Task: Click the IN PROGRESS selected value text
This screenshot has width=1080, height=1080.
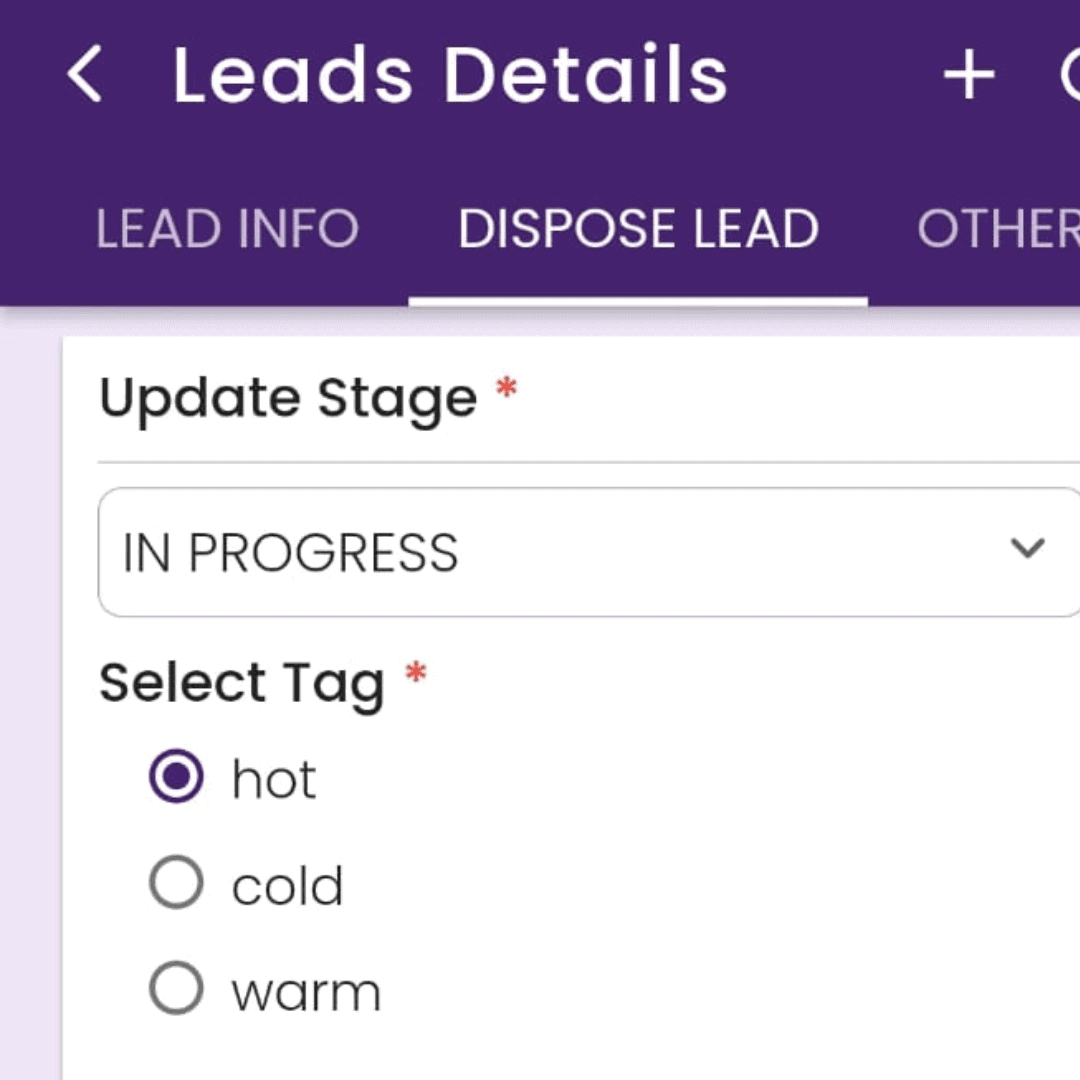Action: coord(290,553)
